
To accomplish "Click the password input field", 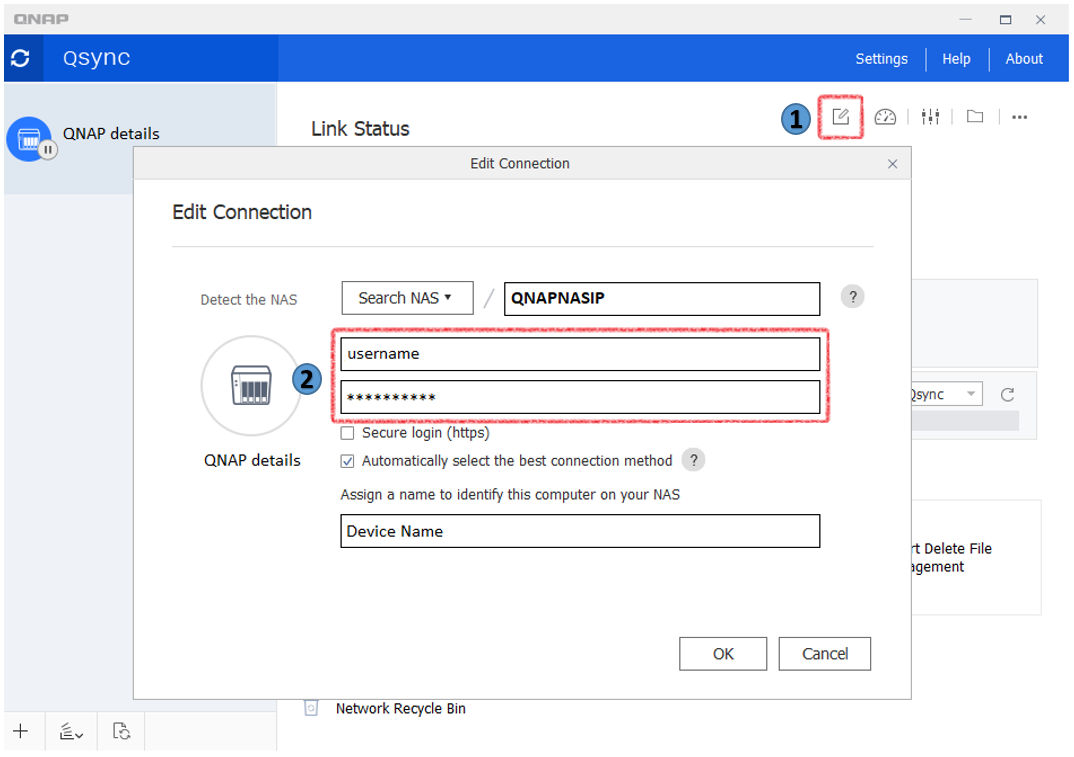I will [580, 397].
